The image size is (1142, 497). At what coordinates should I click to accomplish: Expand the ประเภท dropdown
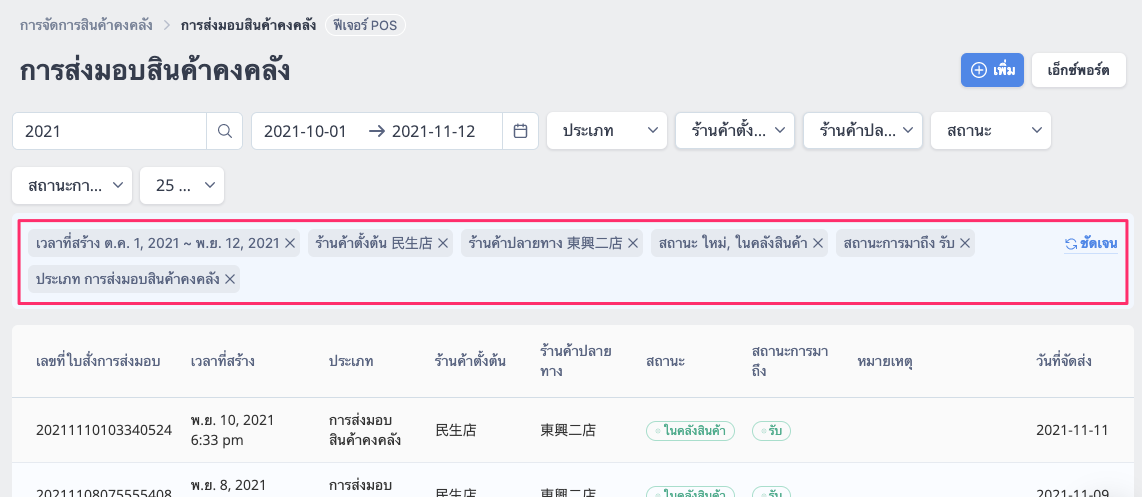[607, 131]
